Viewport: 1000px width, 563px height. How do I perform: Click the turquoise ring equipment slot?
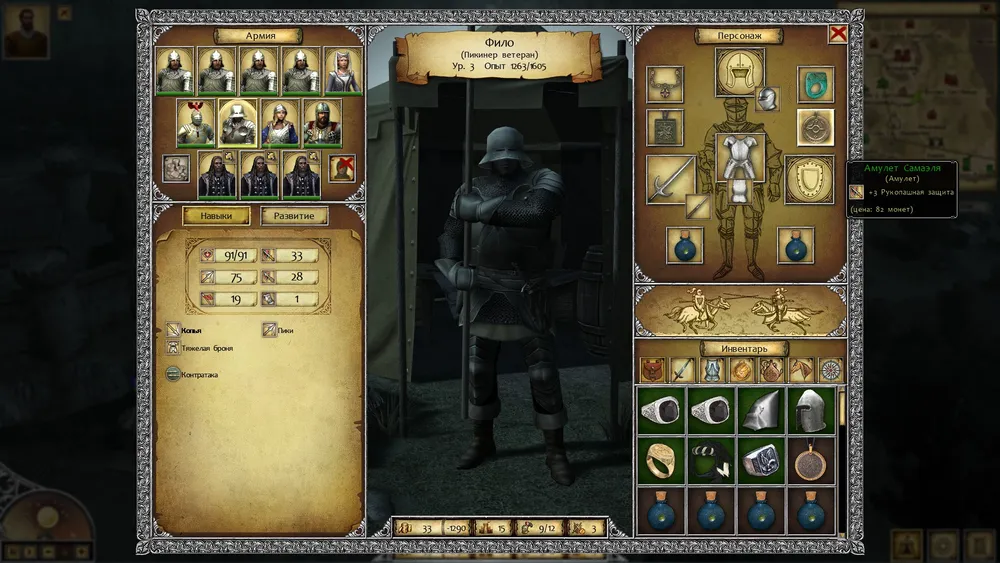point(815,84)
